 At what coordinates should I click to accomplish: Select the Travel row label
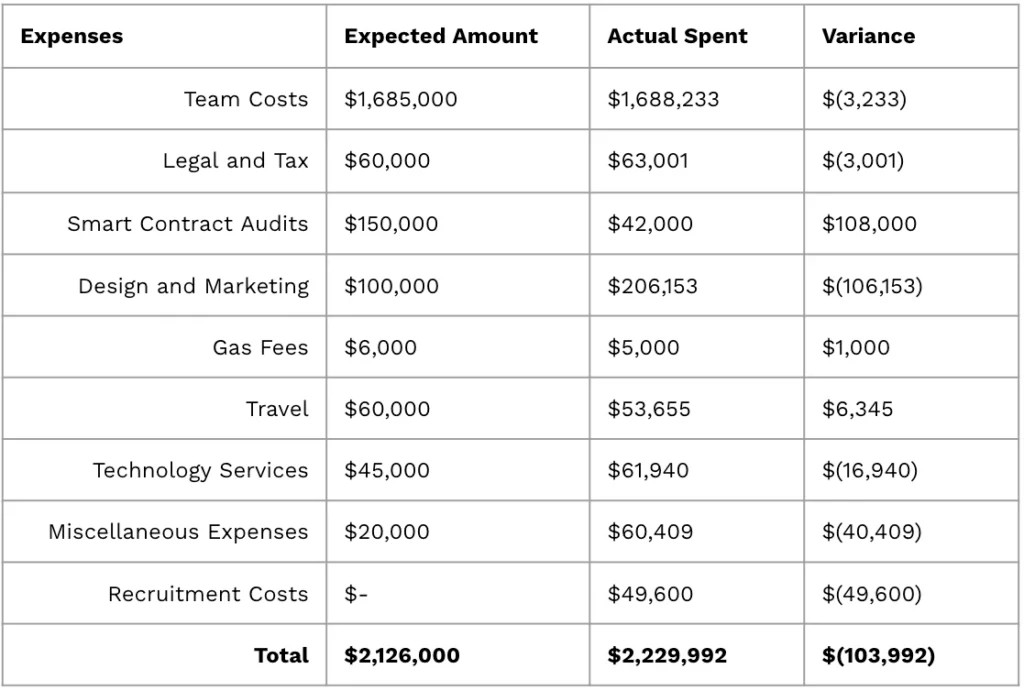click(x=277, y=409)
